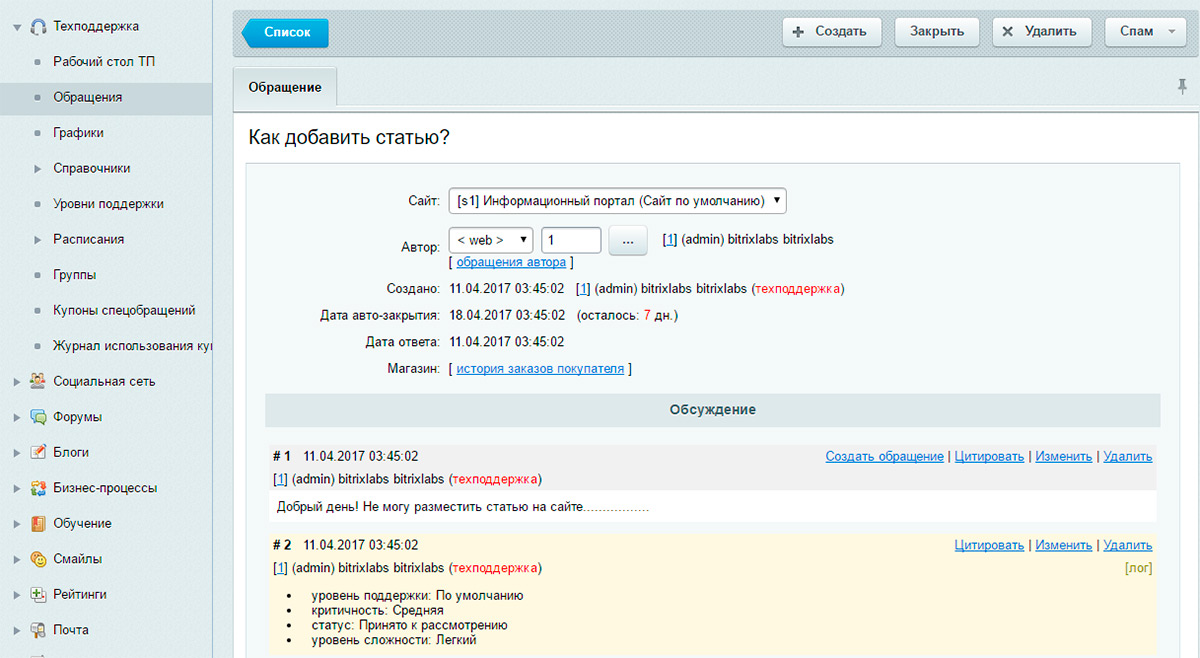Open the site selection dropdown
The height and width of the screenshot is (658, 1200).
617,201
